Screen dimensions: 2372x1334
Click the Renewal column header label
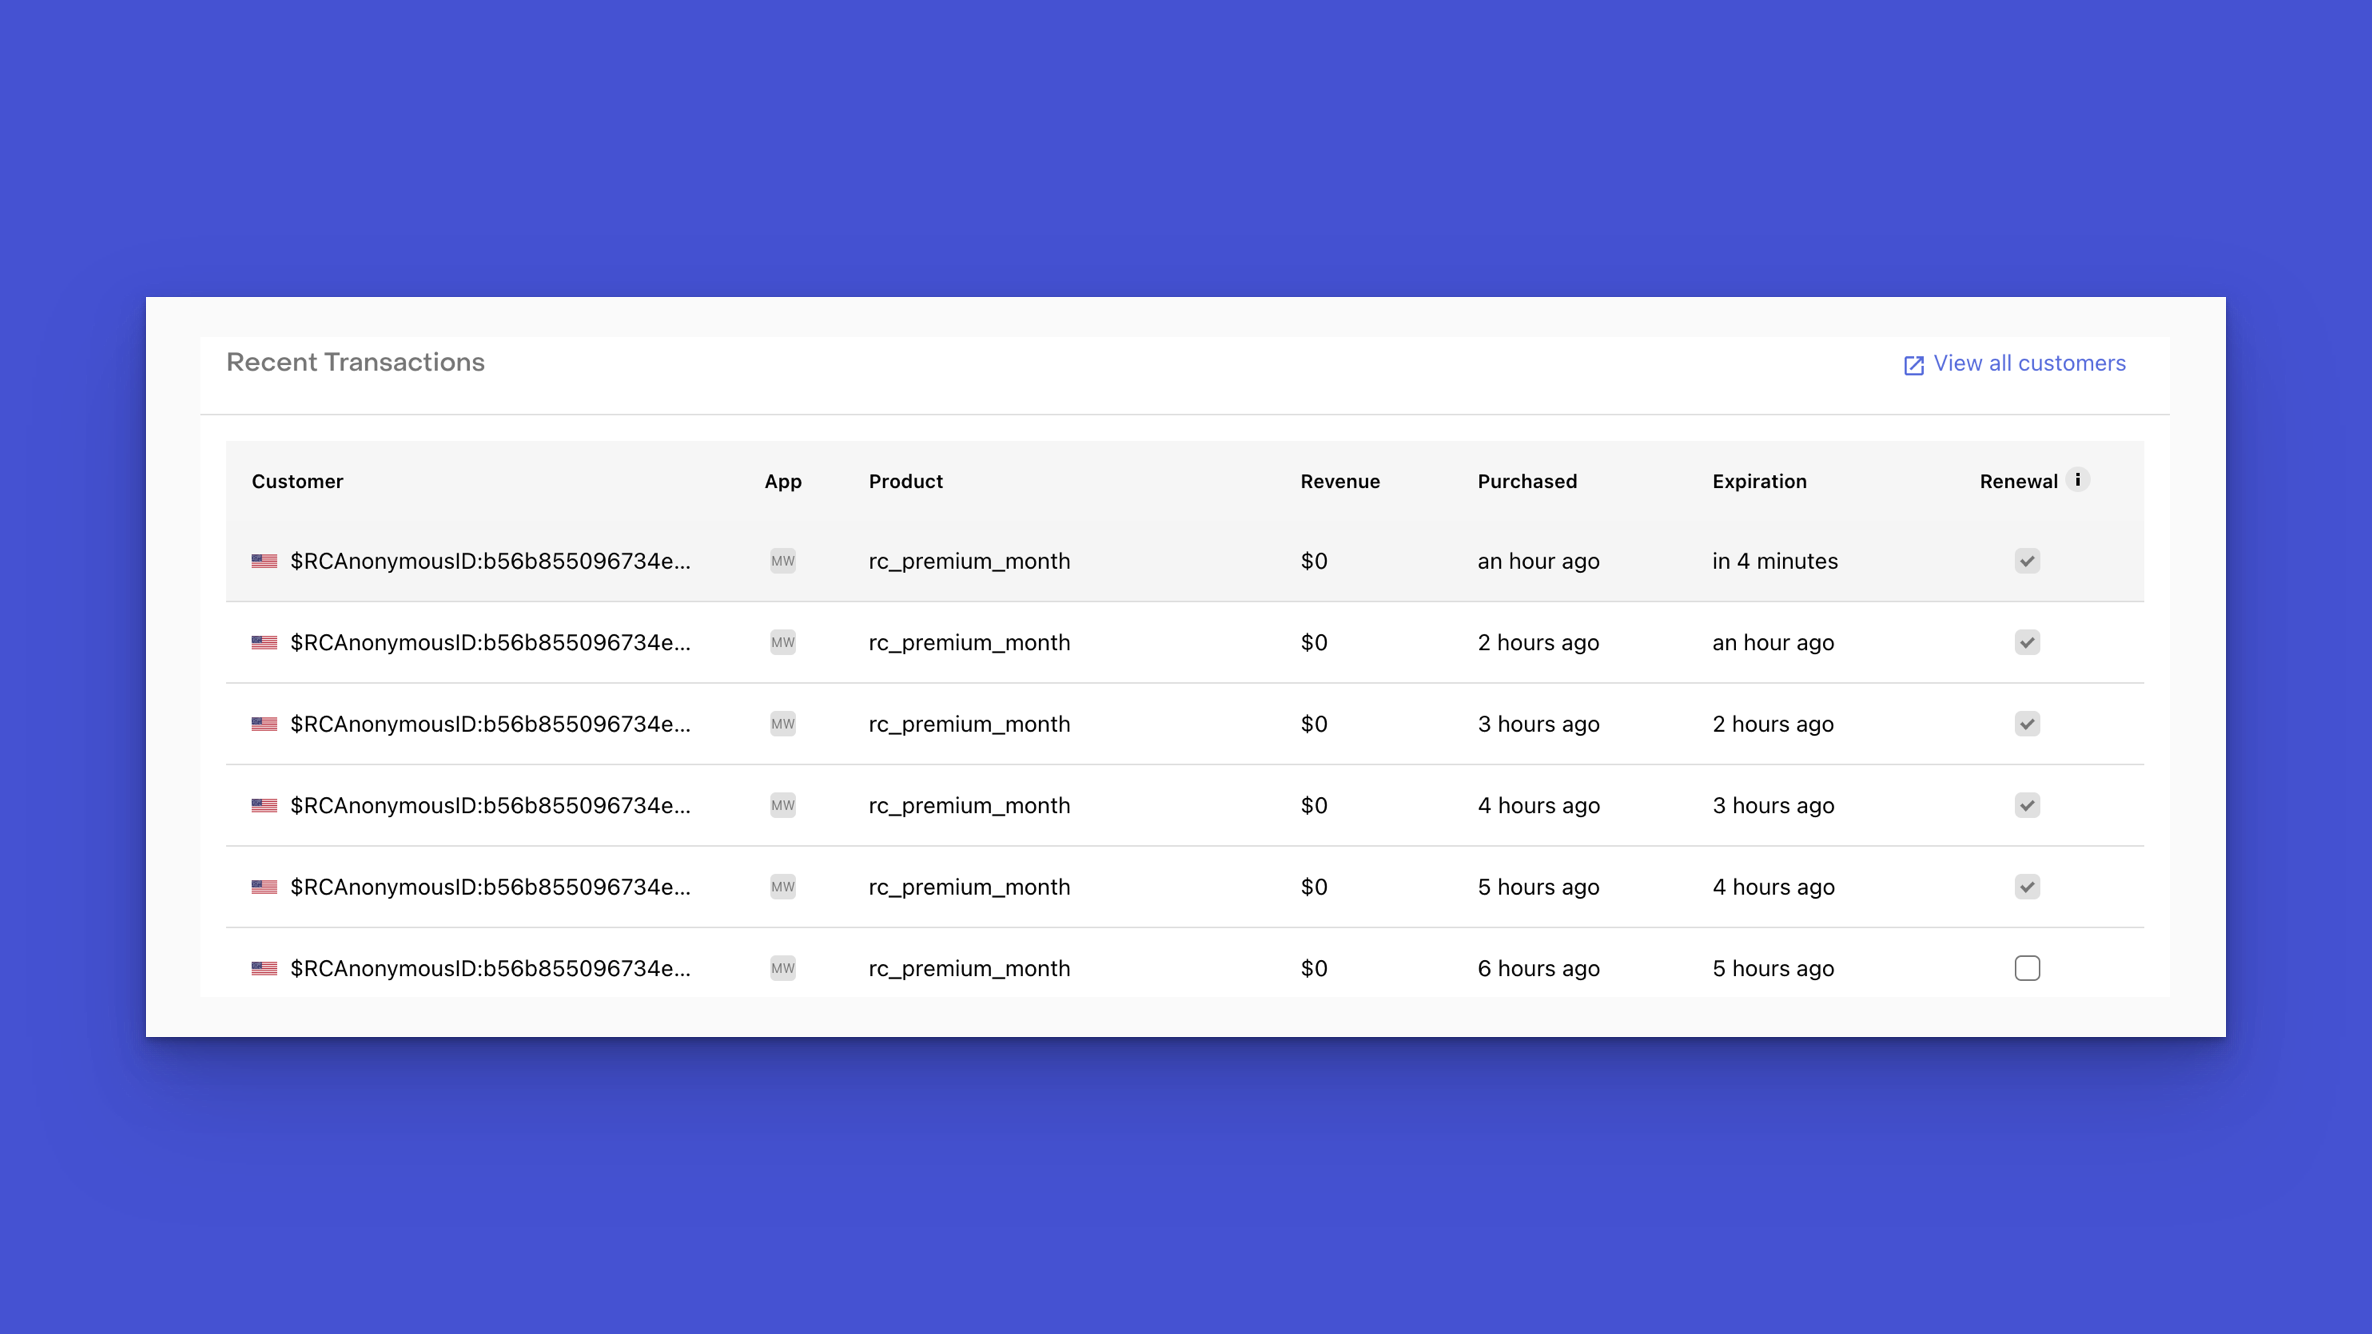click(x=2018, y=482)
